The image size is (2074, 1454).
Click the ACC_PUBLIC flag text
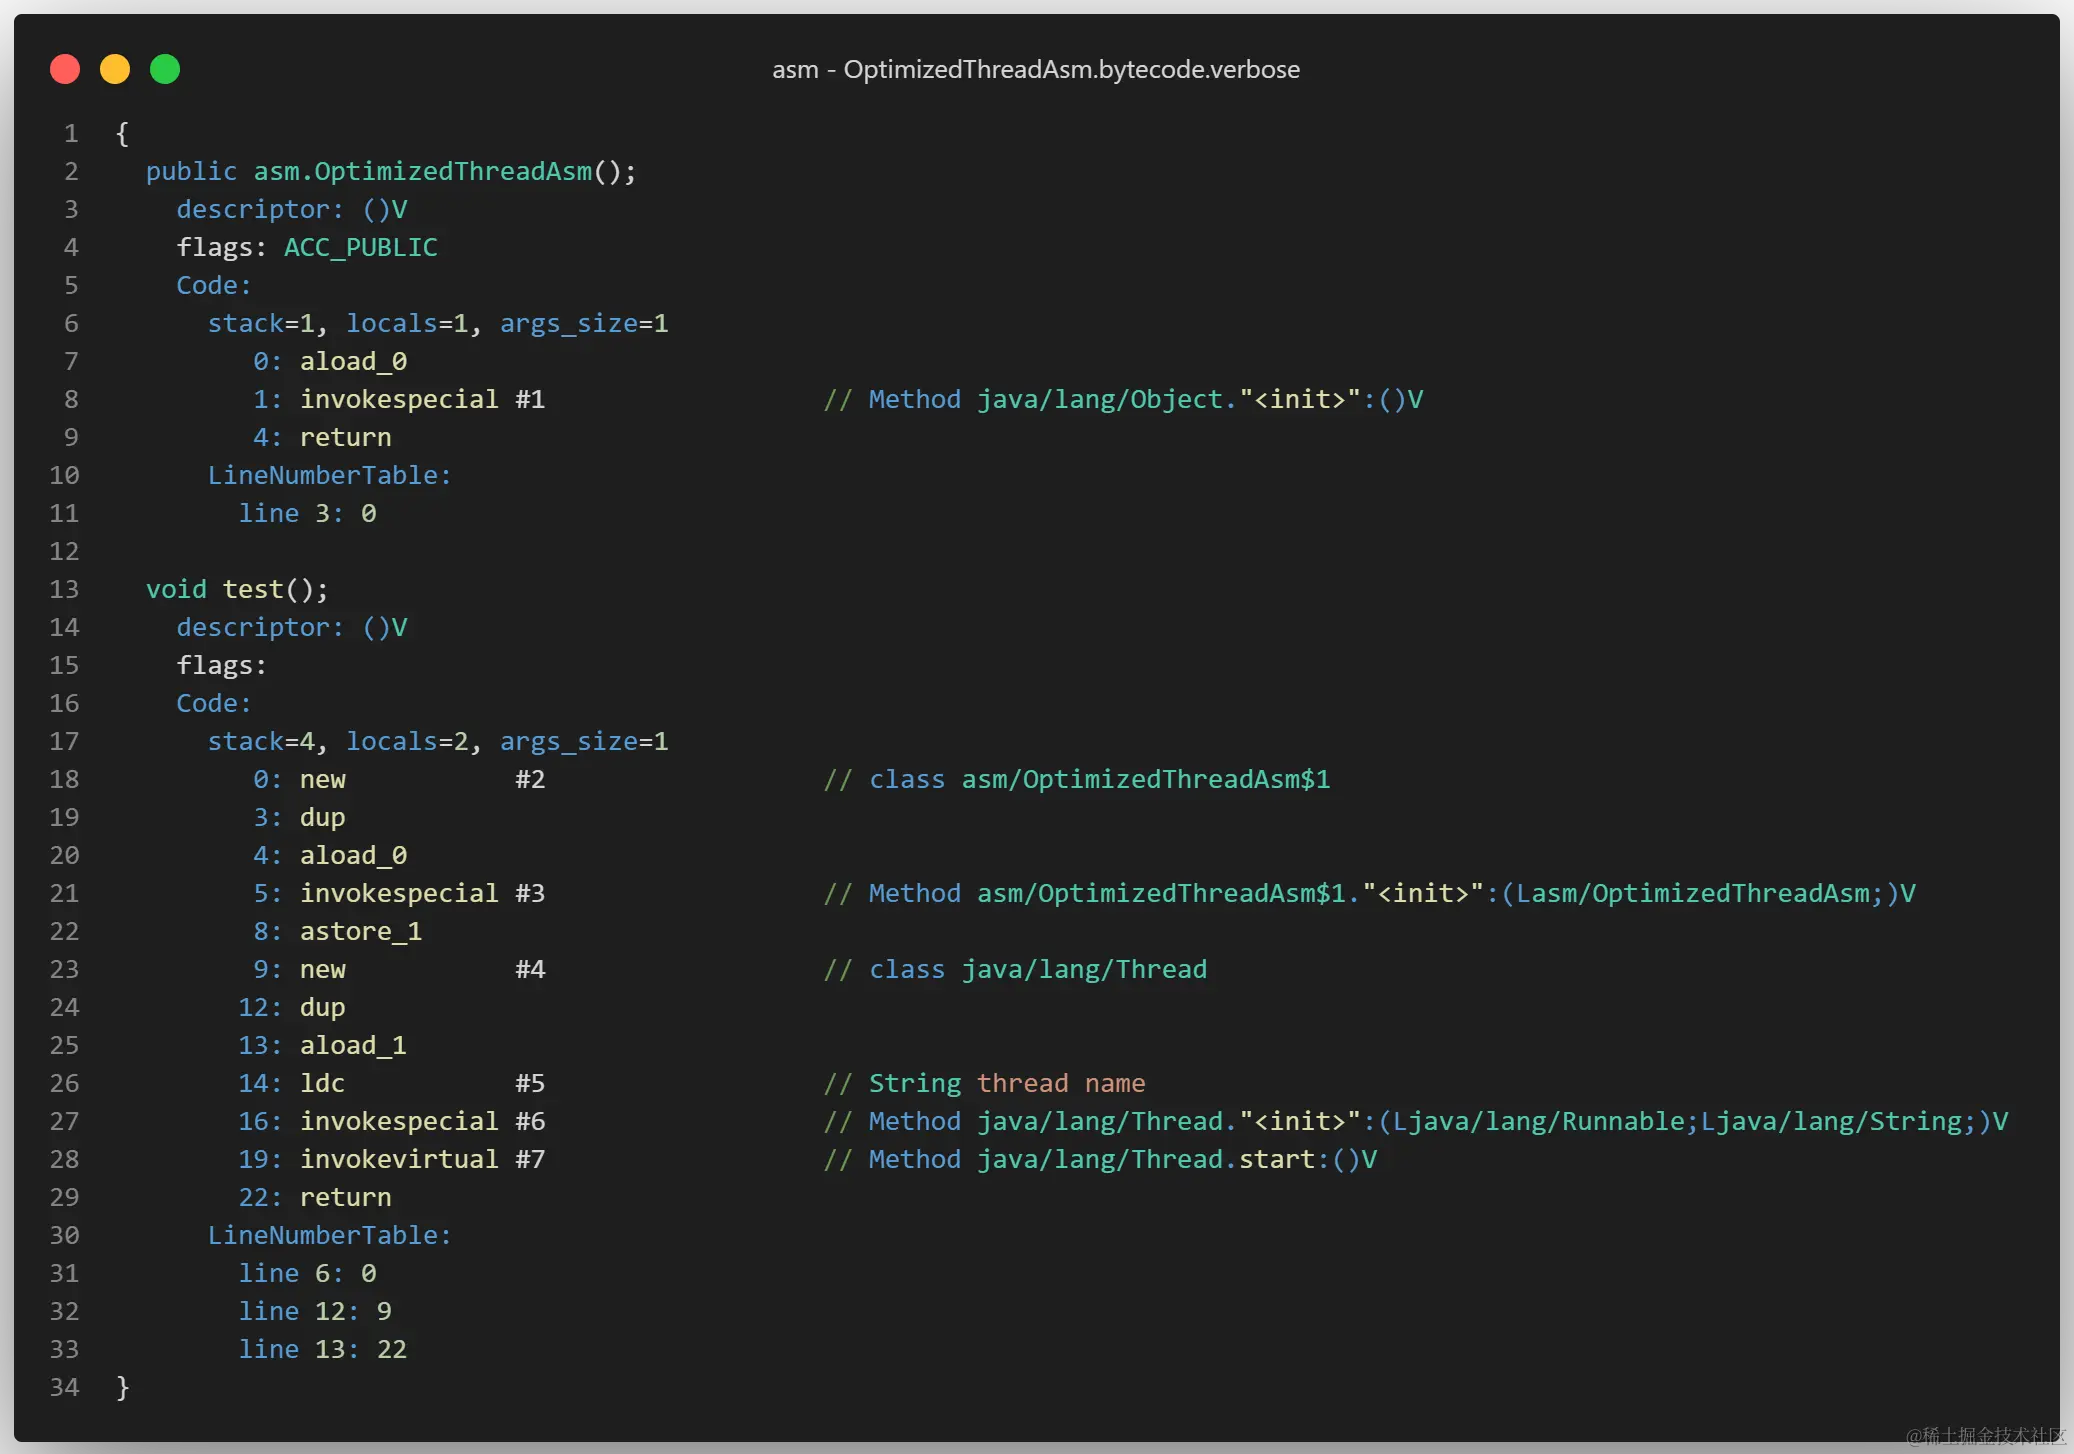tap(360, 247)
